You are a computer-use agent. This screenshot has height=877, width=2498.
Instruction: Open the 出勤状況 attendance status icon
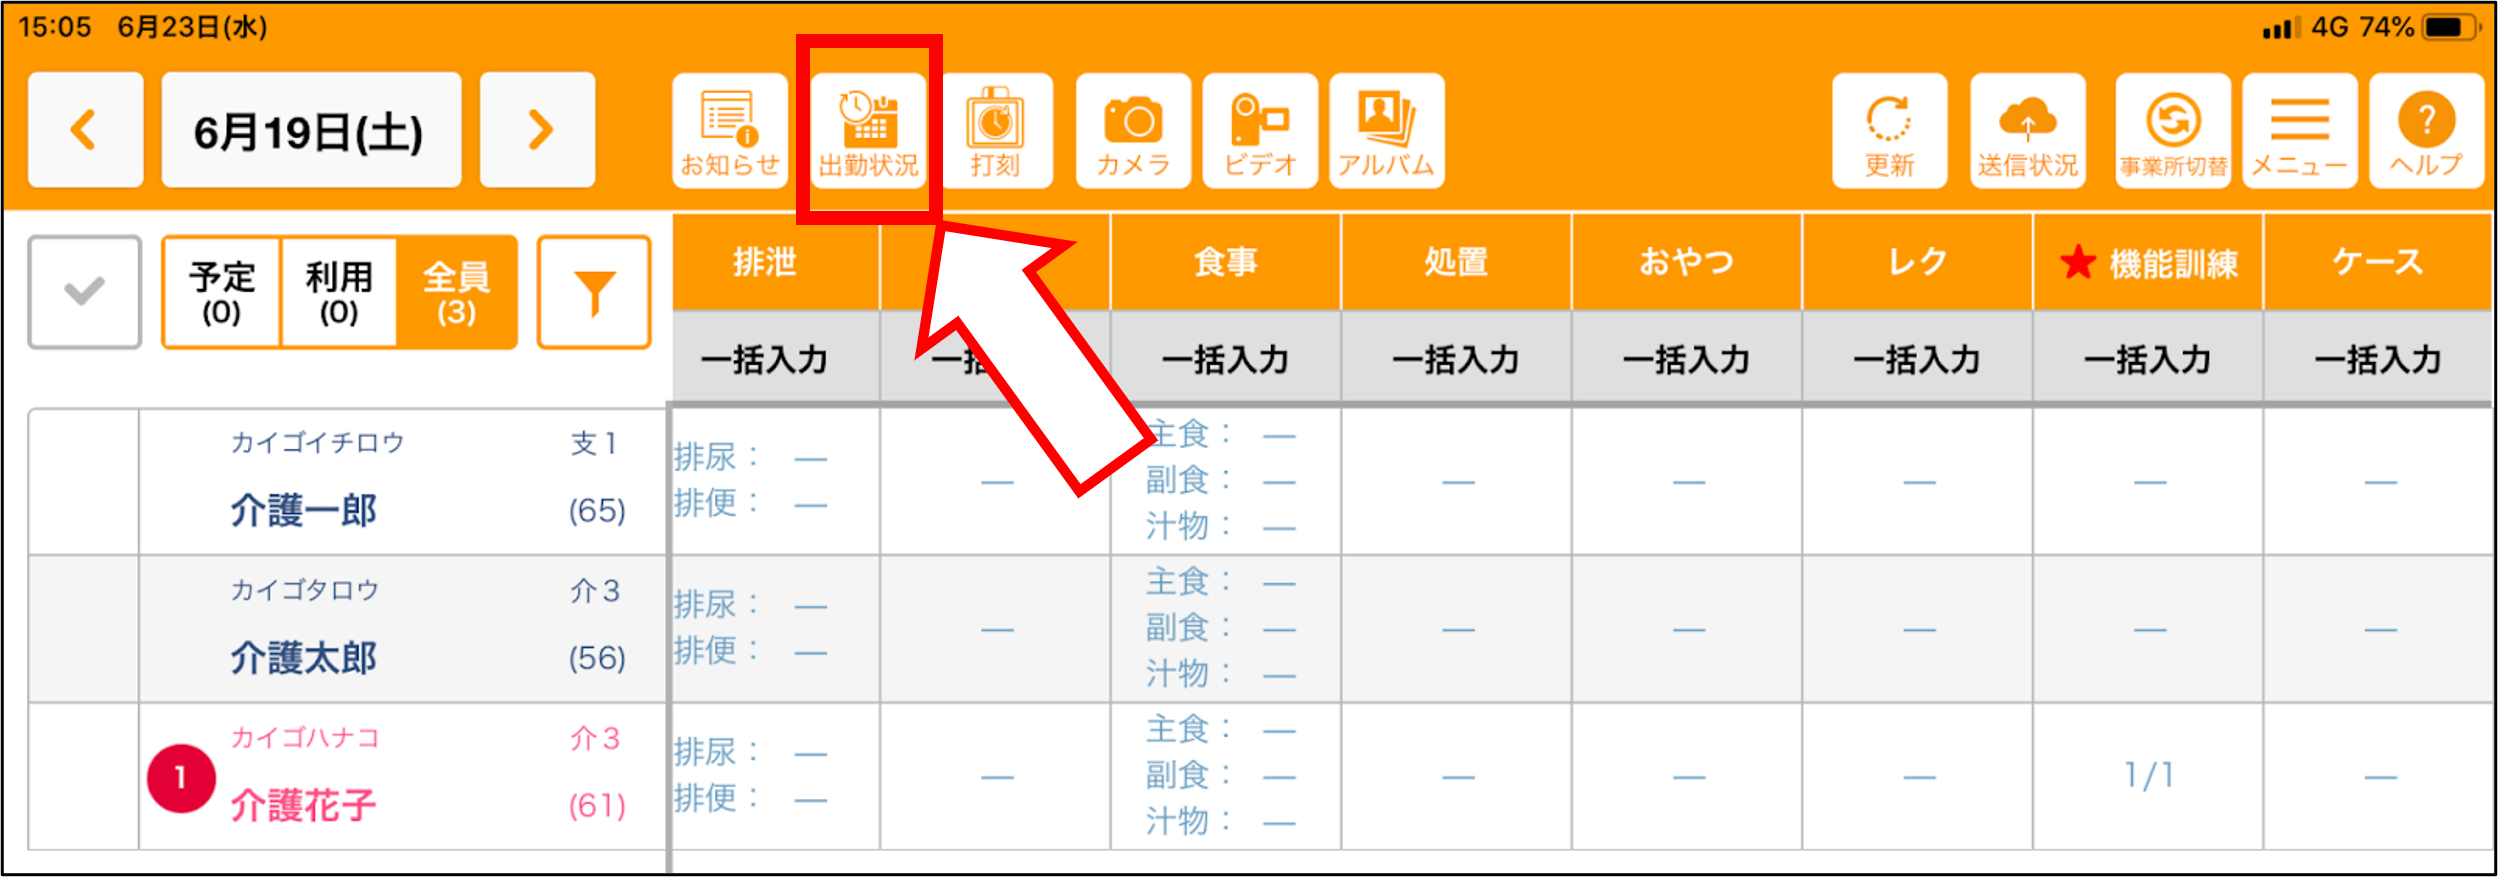(868, 131)
